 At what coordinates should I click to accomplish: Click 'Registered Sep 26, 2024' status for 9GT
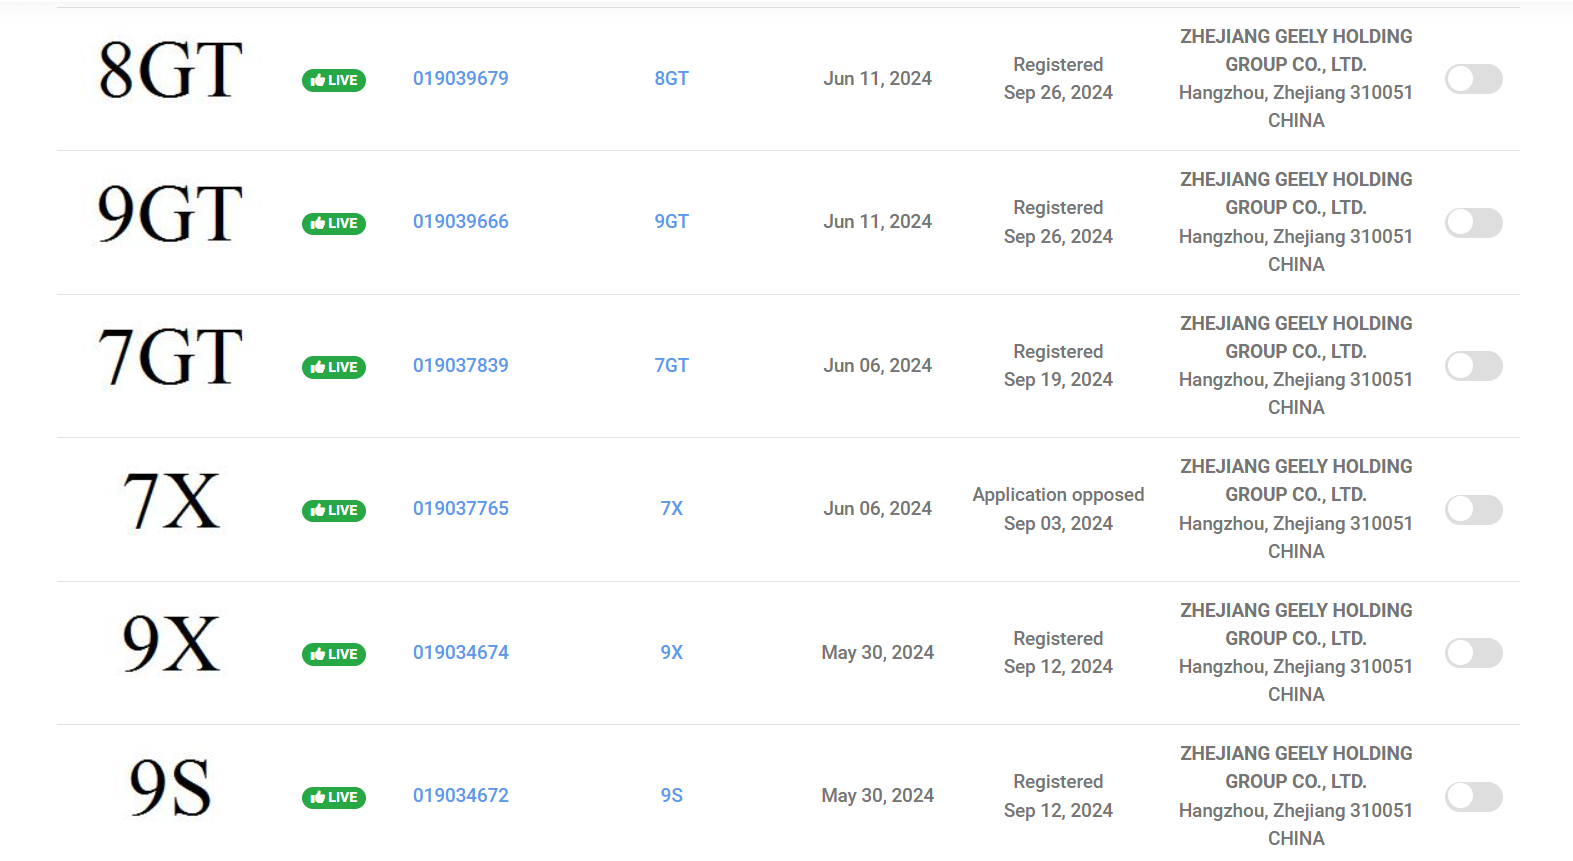coord(1058,222)
